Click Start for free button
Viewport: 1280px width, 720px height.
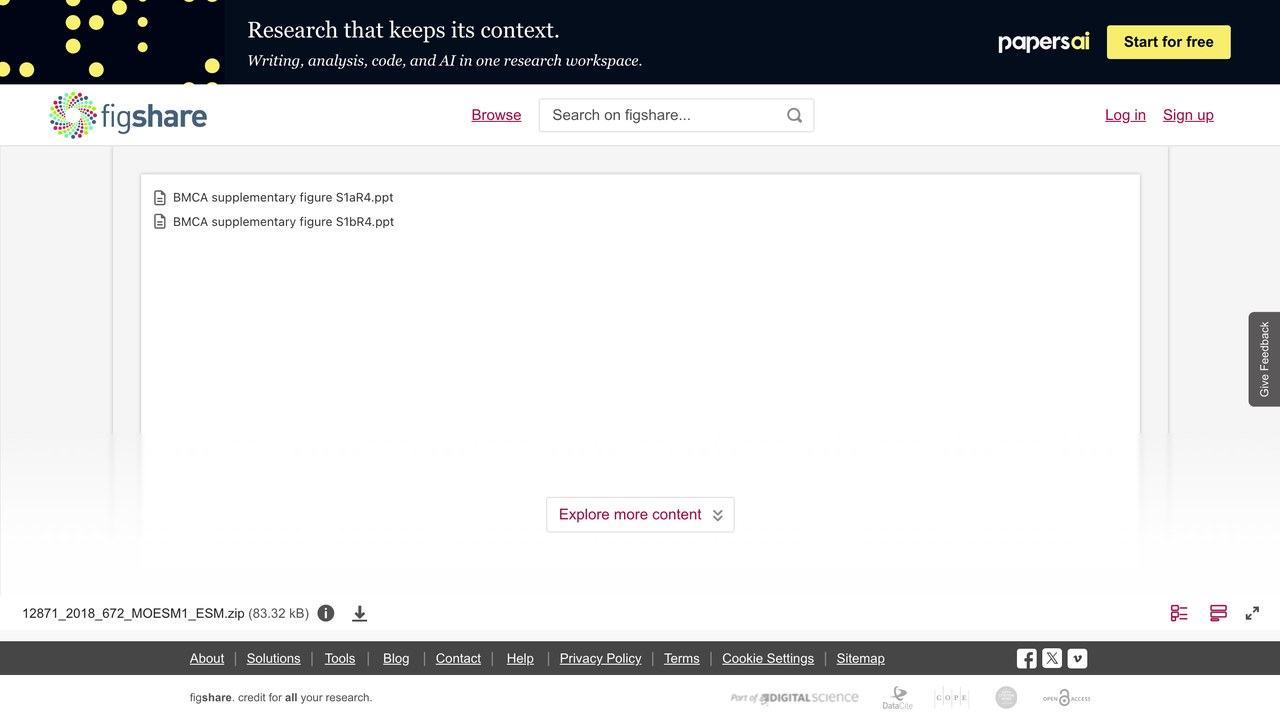pyautogui.click(x=1169, y=42)
